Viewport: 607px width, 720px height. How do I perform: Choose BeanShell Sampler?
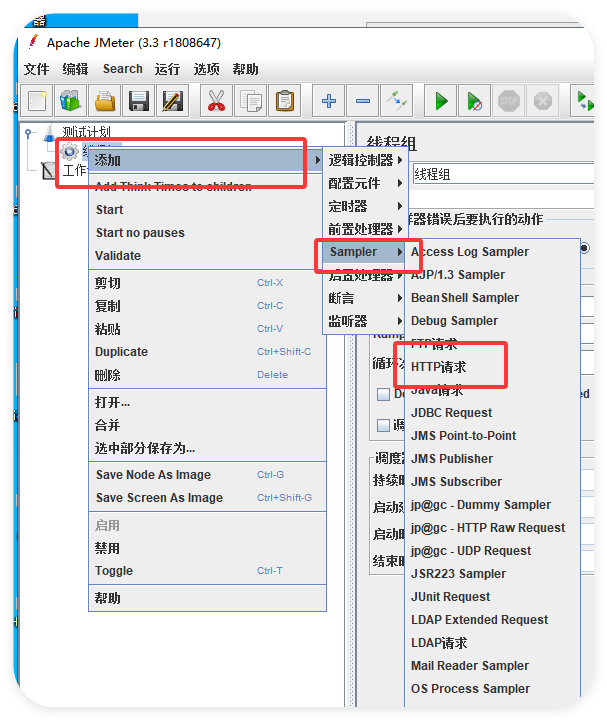click(x=493, y=298)
